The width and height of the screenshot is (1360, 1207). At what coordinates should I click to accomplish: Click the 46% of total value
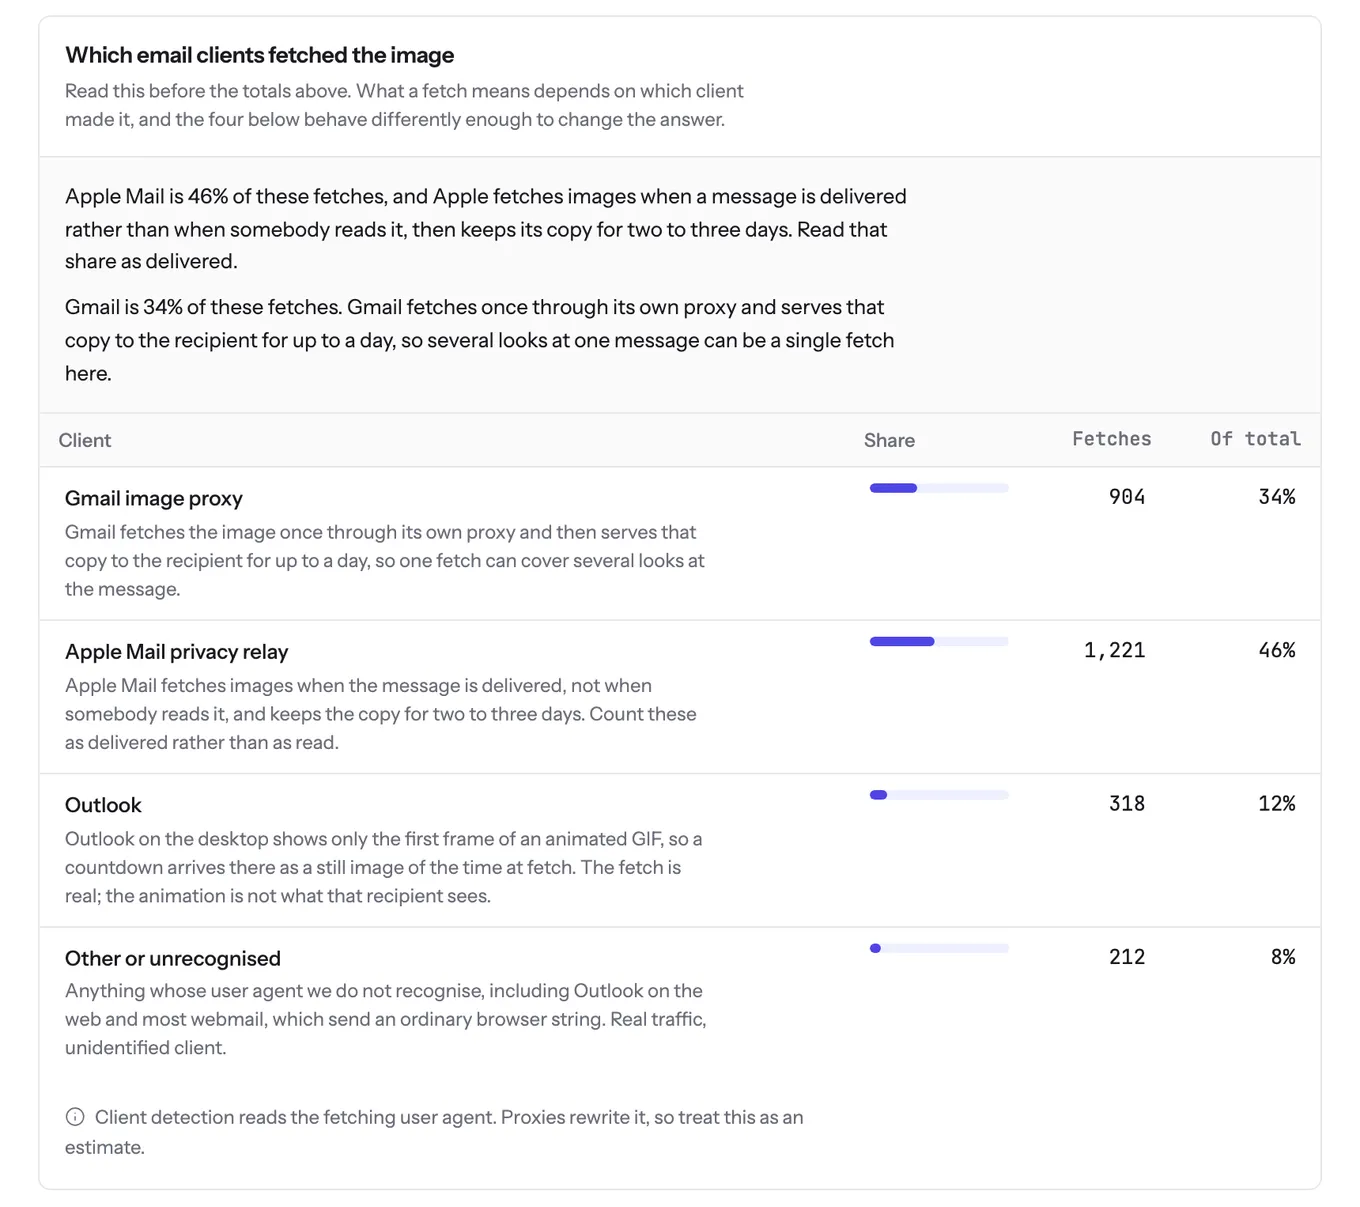click(1277, 650)
